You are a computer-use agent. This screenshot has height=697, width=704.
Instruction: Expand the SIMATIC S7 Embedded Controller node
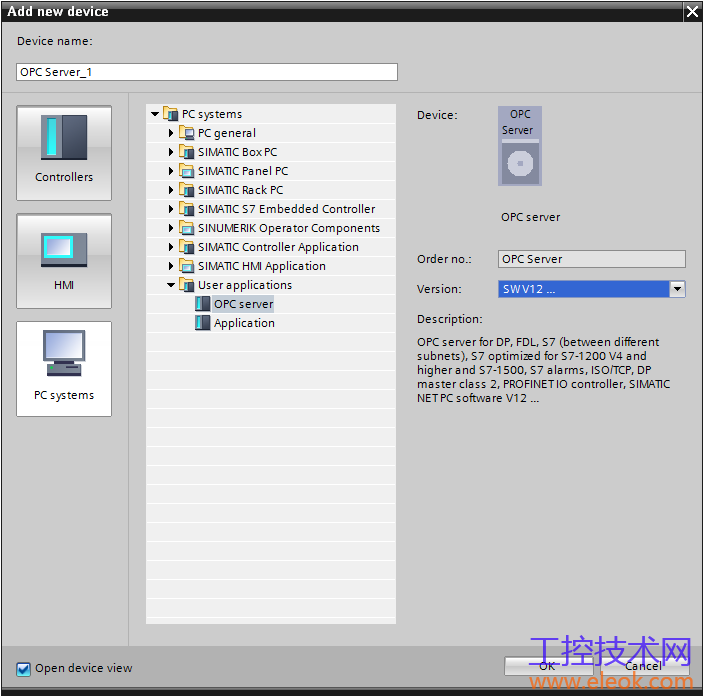click(x=171, y=209)
